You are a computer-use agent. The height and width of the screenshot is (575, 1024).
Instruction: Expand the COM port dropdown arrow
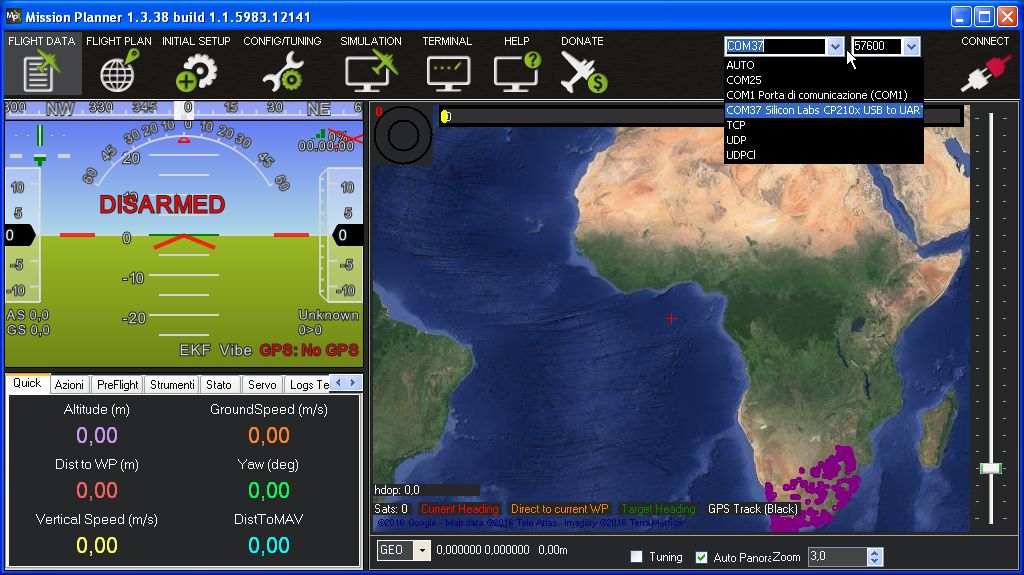(835, 46)
